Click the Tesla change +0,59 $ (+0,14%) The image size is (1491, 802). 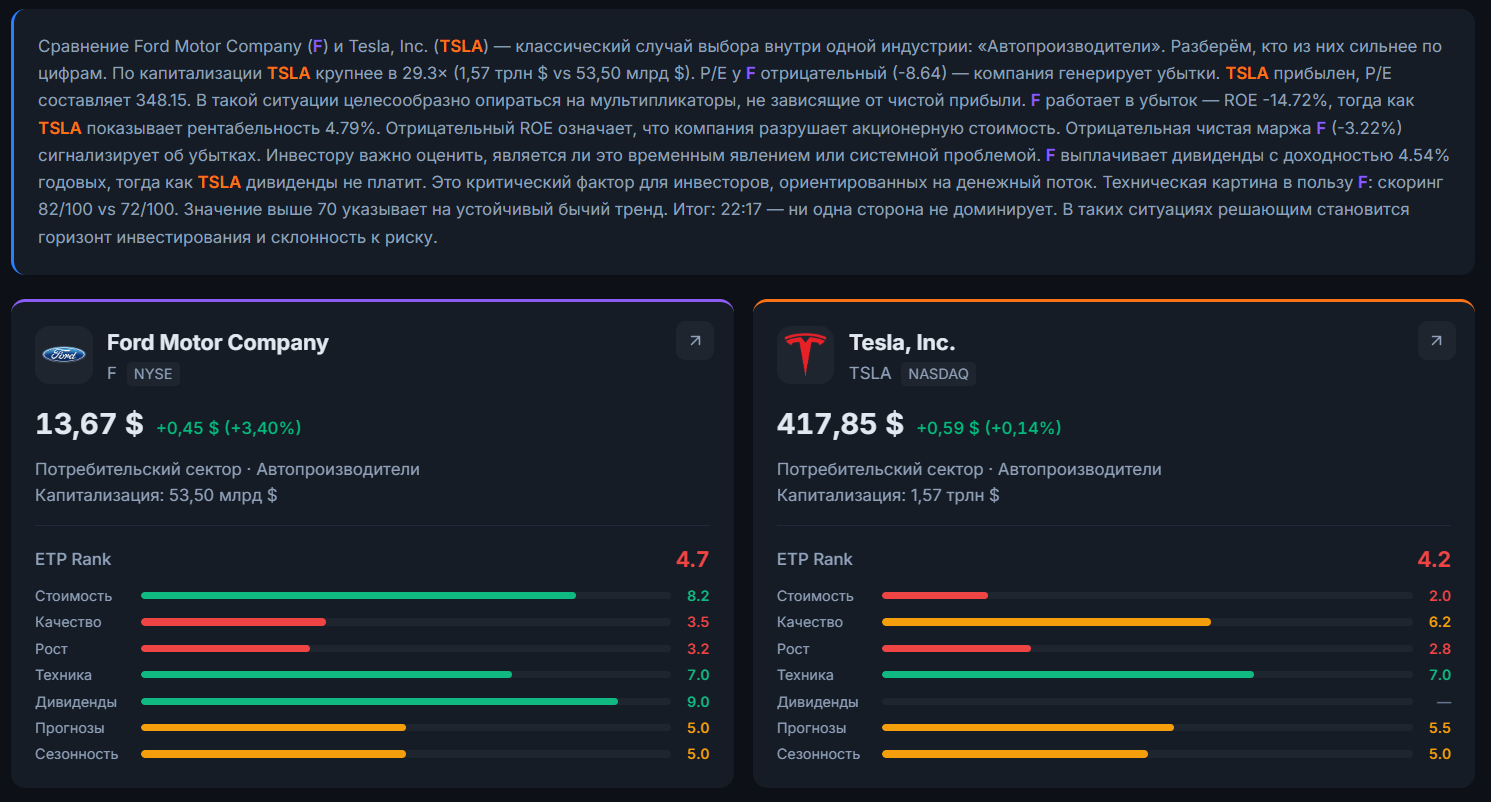click(x=989, y=428)
